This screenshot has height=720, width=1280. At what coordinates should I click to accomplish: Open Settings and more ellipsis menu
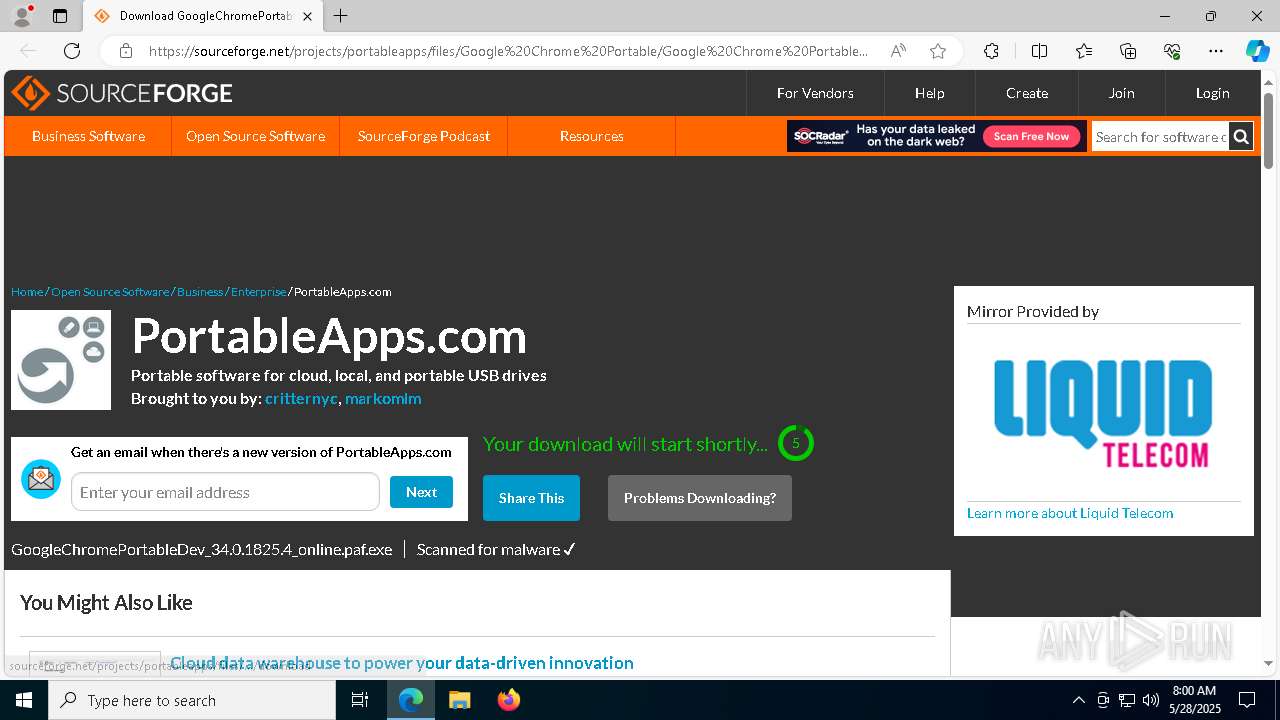coord(1216,51)
